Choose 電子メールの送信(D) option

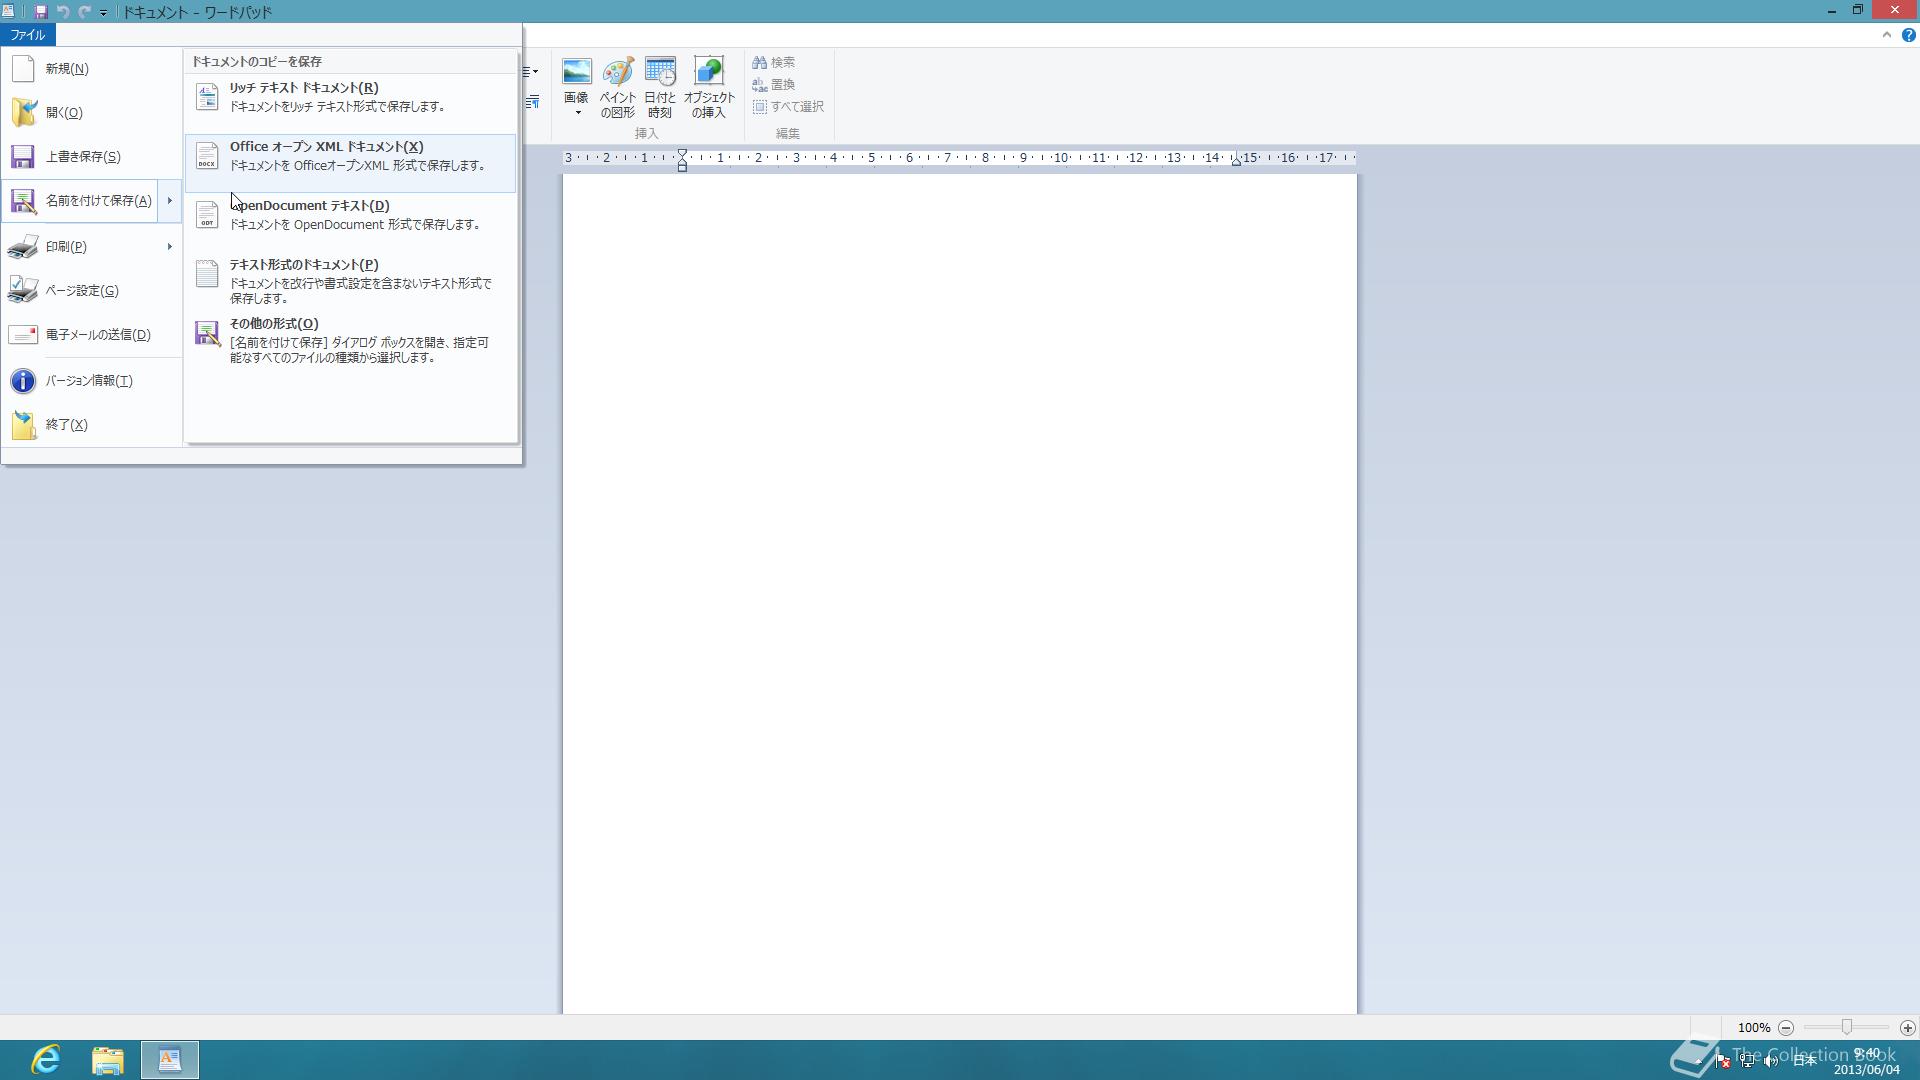[91, 335]
